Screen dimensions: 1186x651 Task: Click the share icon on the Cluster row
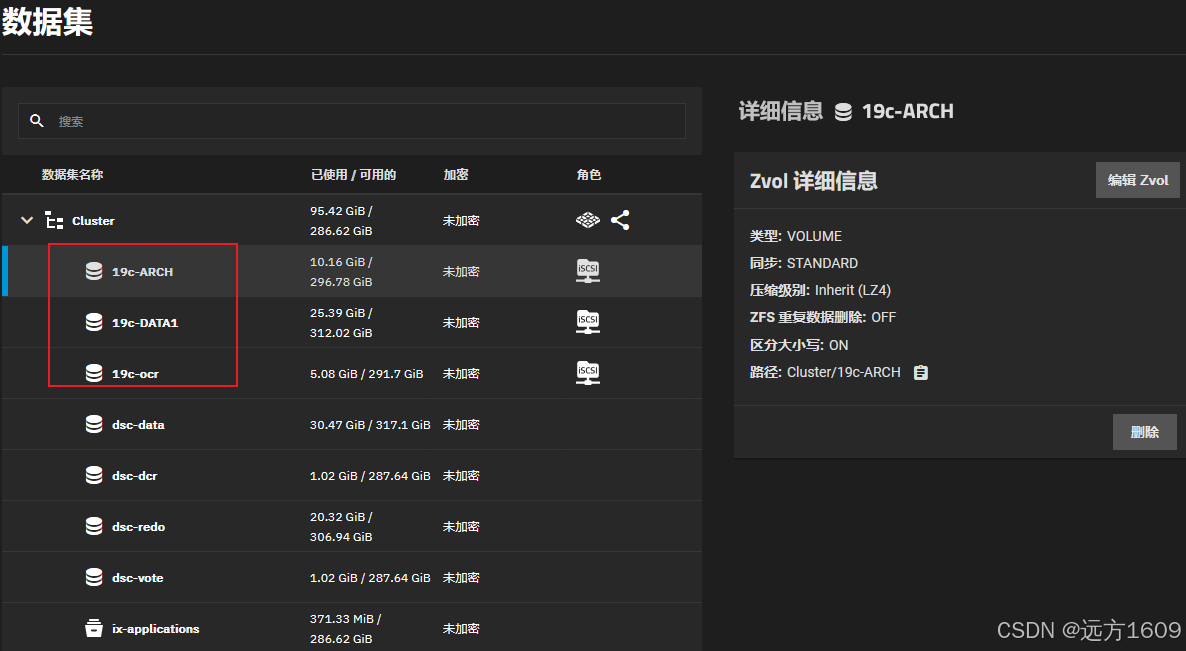pyautogui.click(x=620, y=220)
